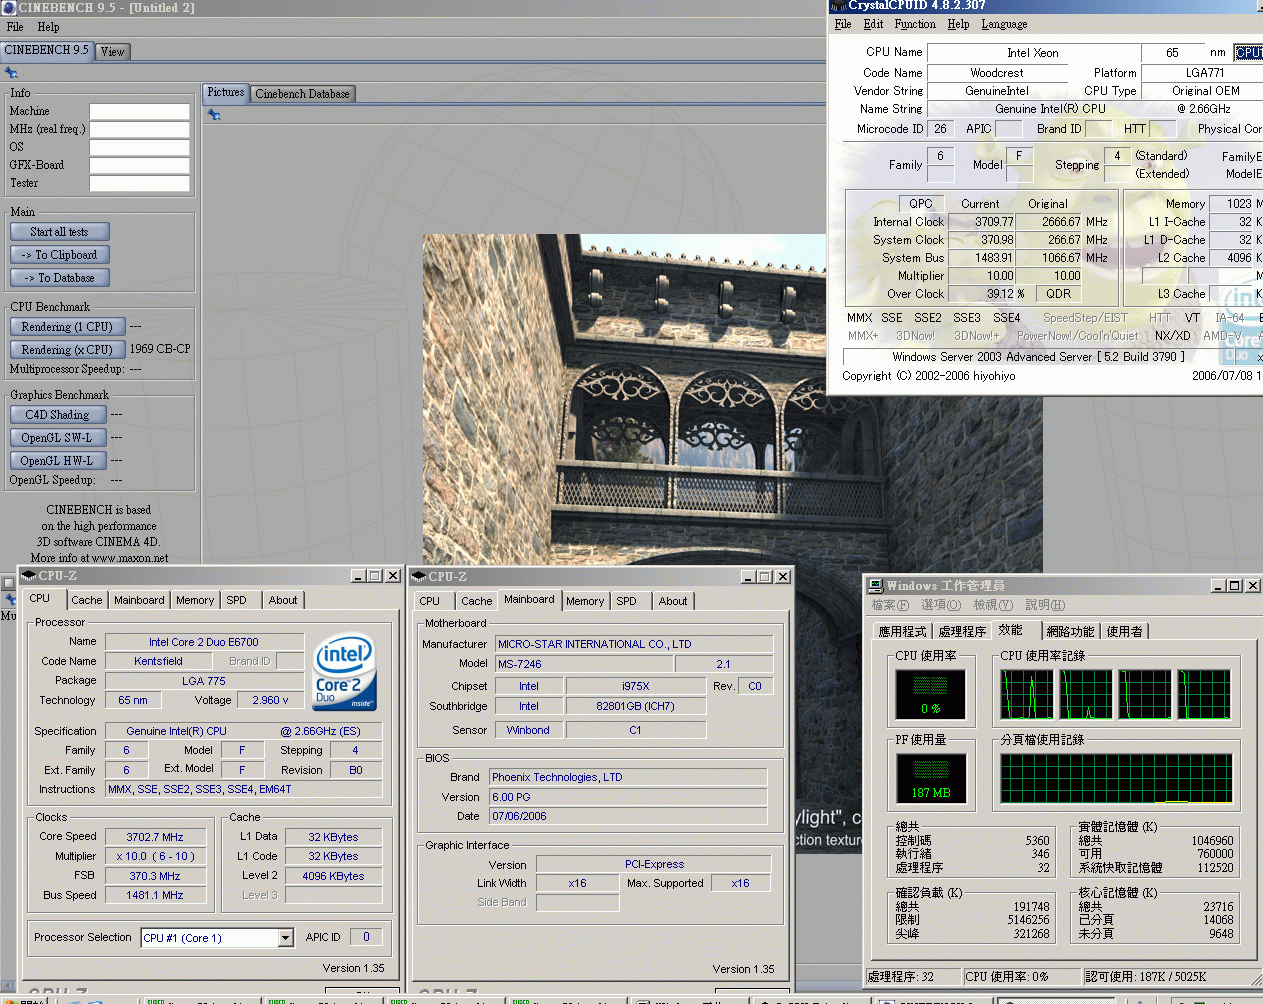The width and height of the screenshot is (1263, 1004).
Task: Click the Internal Clock value 3709.77
Action: pyautogui.click(x=981, y=222)
